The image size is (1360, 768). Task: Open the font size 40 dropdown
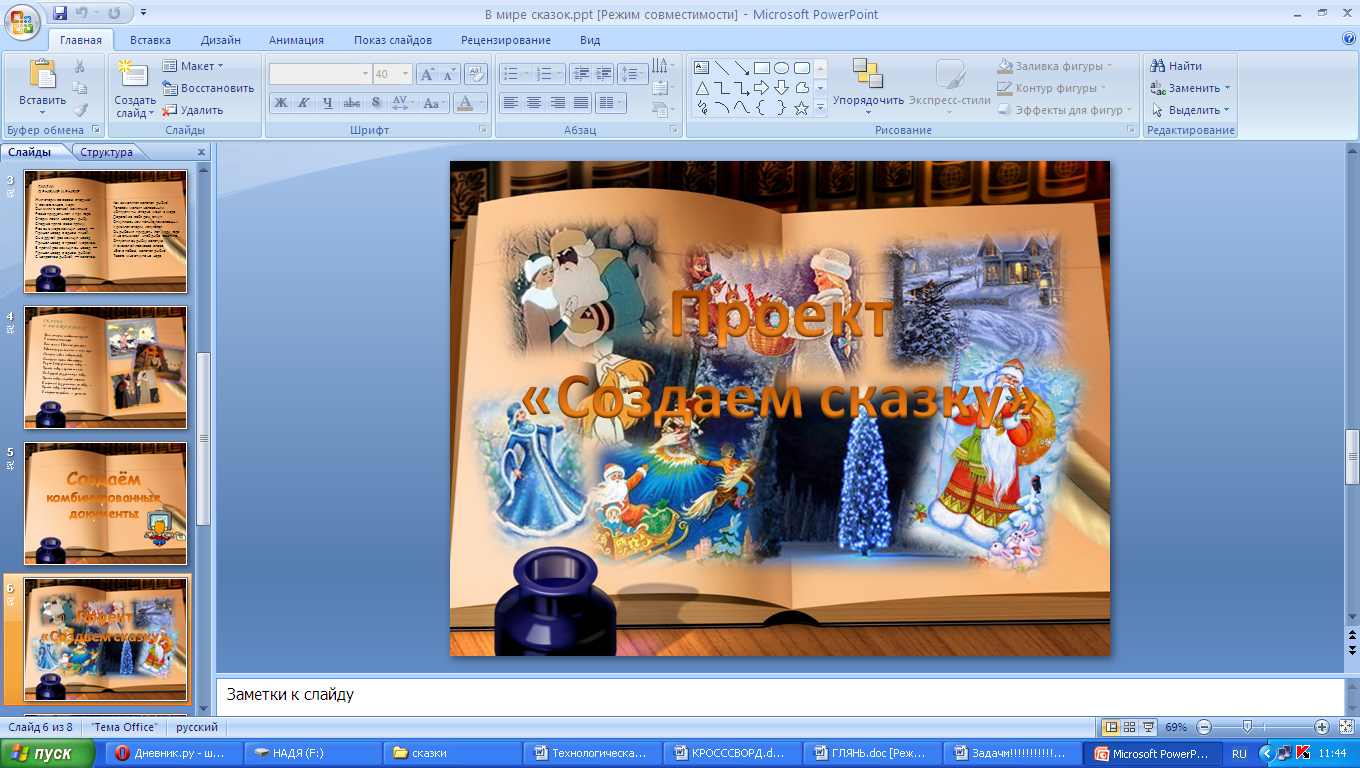(405, 74)
